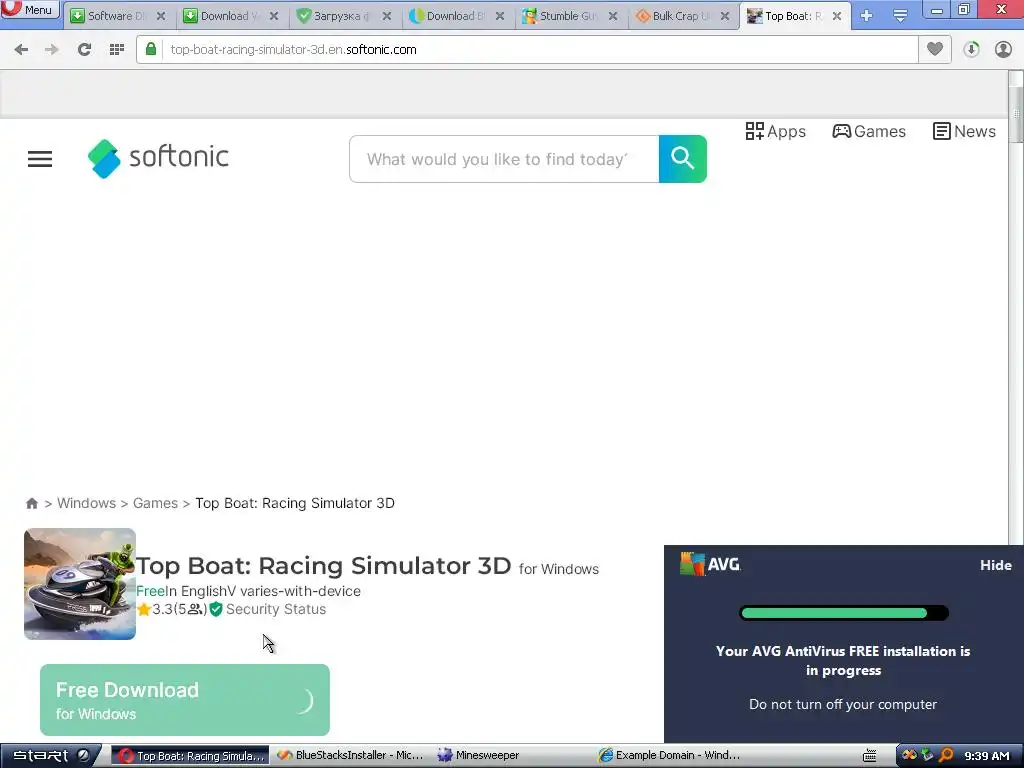The height and width of the screenshot is (768, 1024).
Task: Open the Softonic hamburger menu
Action: tap(40, 159)
